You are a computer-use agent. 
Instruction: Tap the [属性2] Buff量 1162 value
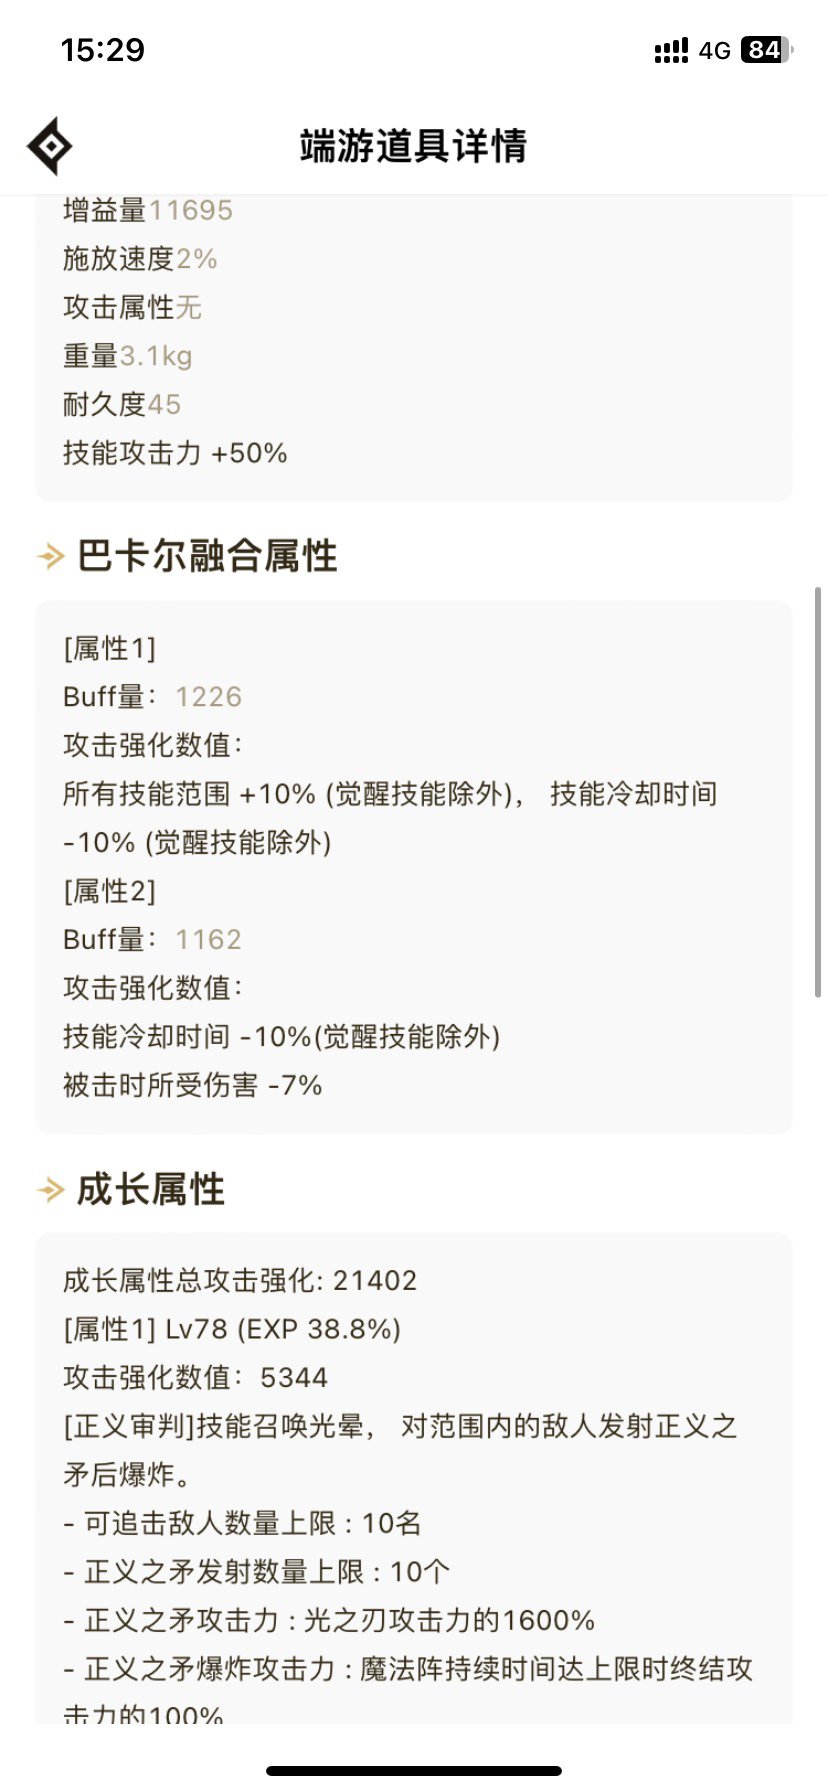[x=208, y=940]
